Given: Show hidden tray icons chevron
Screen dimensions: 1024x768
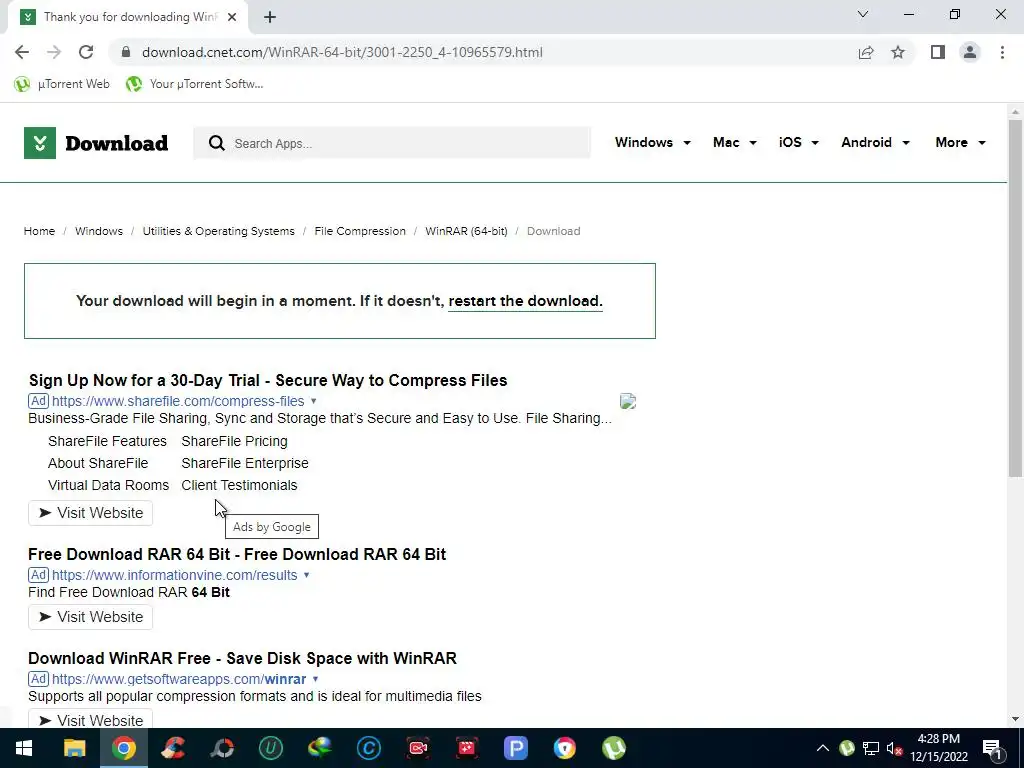Looking at the screenshot, I should (823, 748).
